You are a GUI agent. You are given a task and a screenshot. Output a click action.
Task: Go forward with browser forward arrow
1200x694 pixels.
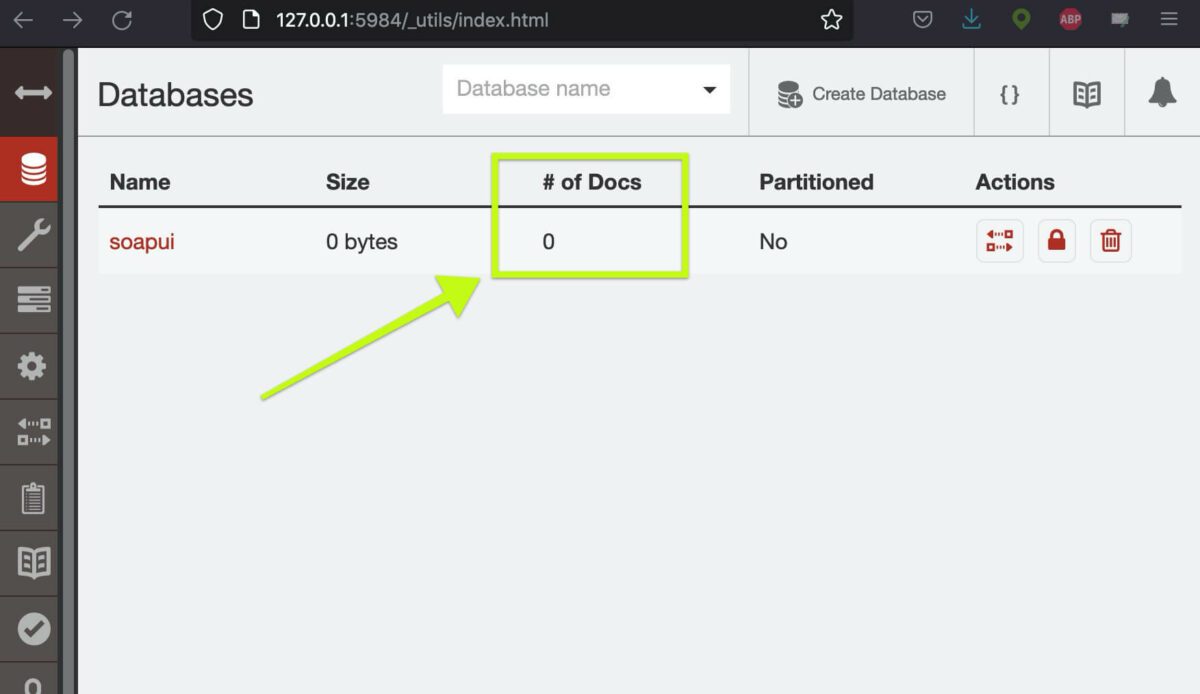72,20
